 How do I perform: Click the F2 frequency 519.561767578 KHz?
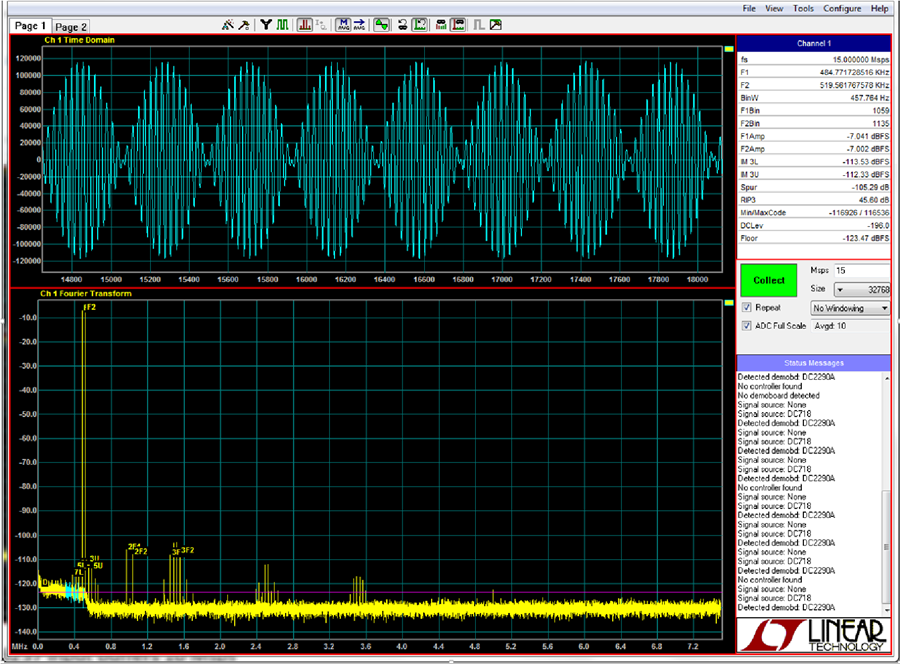point(855,85)
